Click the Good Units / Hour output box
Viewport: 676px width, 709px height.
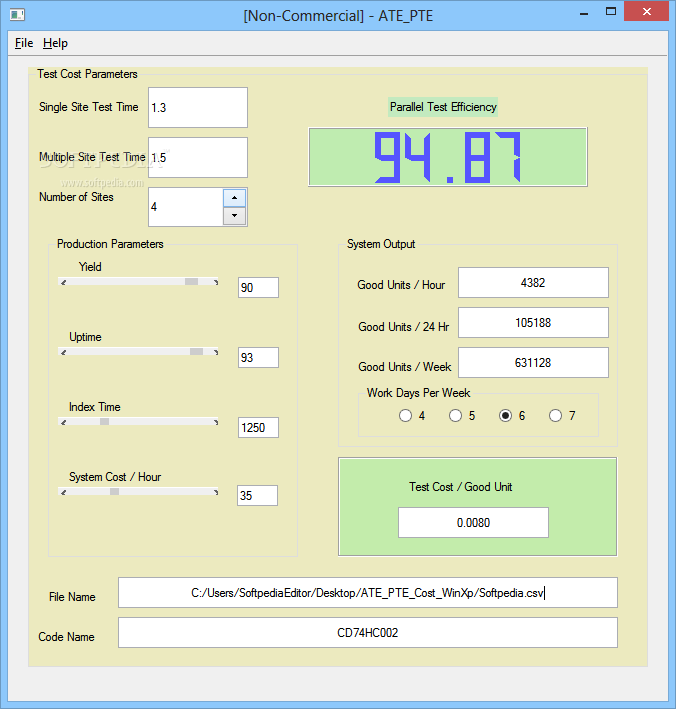pos(533,283)
